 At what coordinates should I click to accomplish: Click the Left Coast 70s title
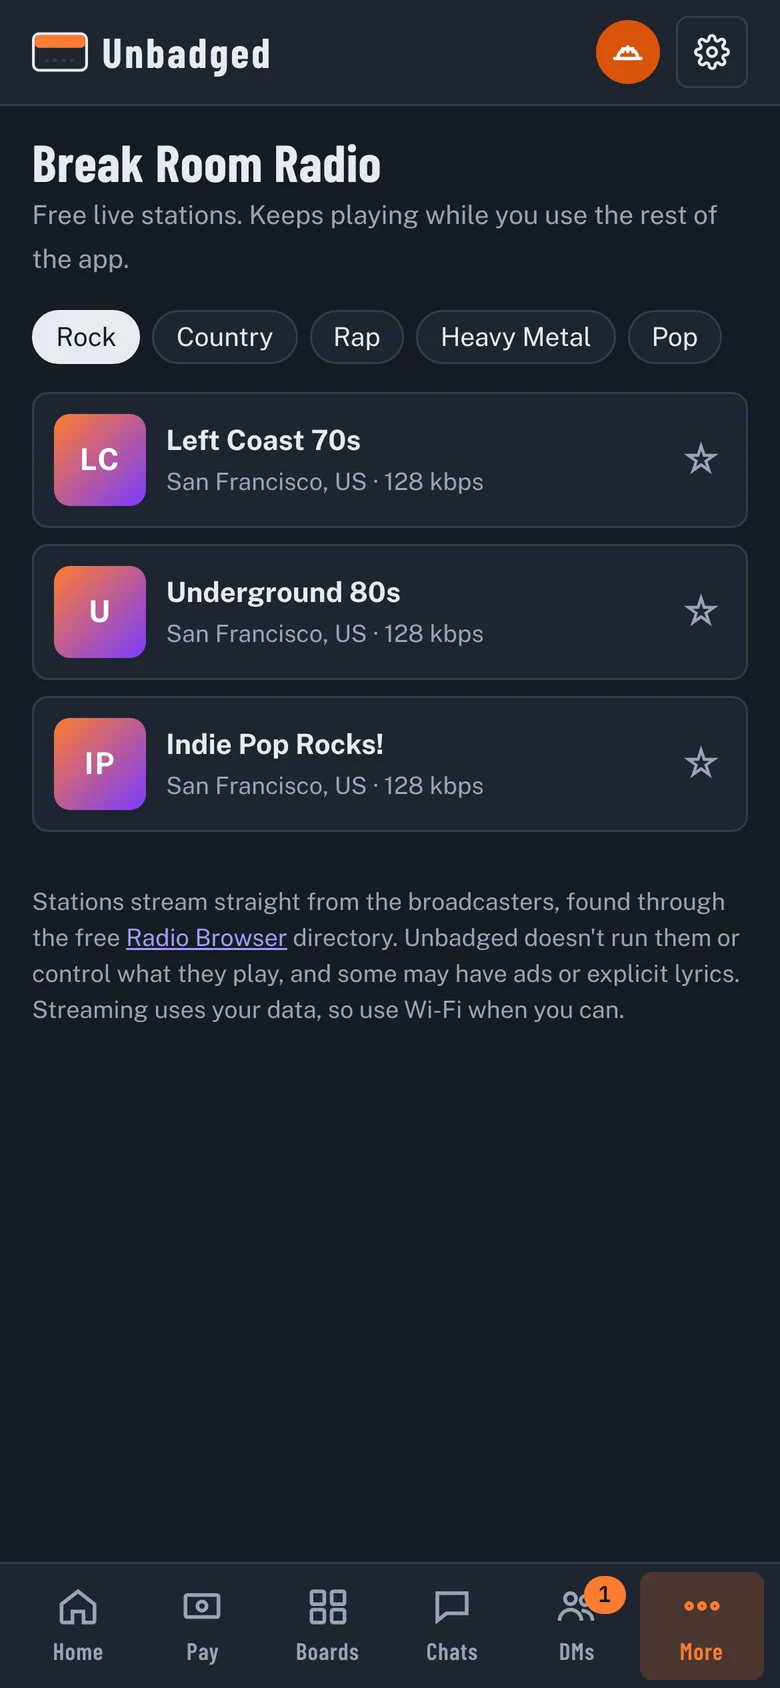click(x=264, y=441)
